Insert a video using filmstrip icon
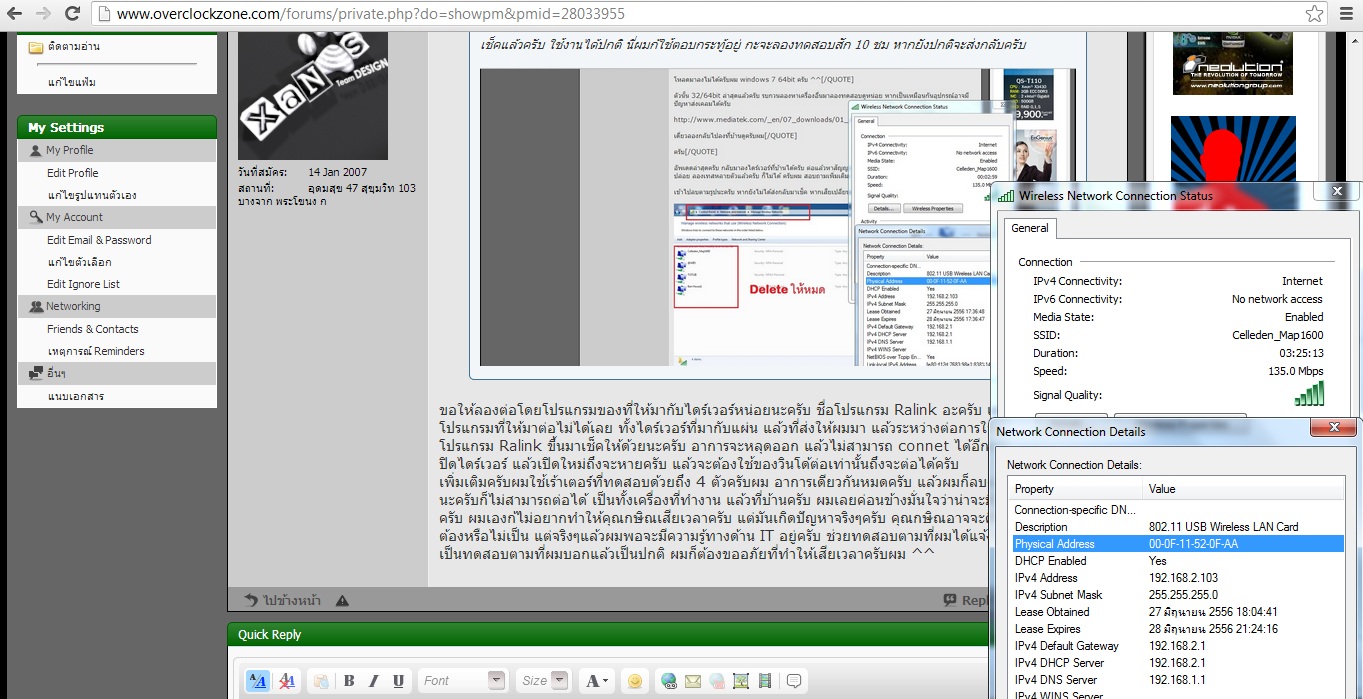 pos(765,681)
